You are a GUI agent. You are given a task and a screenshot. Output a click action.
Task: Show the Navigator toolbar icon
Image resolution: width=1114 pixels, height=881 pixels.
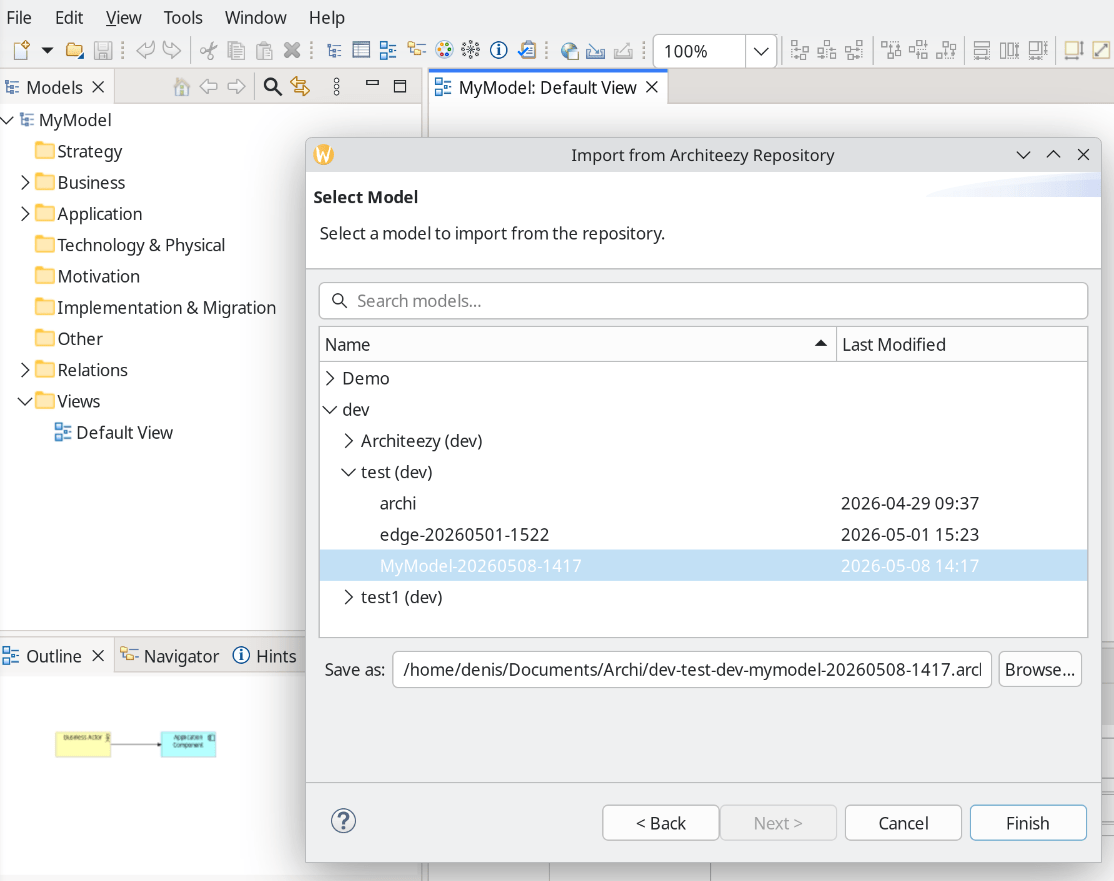click(x=416, y=50)
